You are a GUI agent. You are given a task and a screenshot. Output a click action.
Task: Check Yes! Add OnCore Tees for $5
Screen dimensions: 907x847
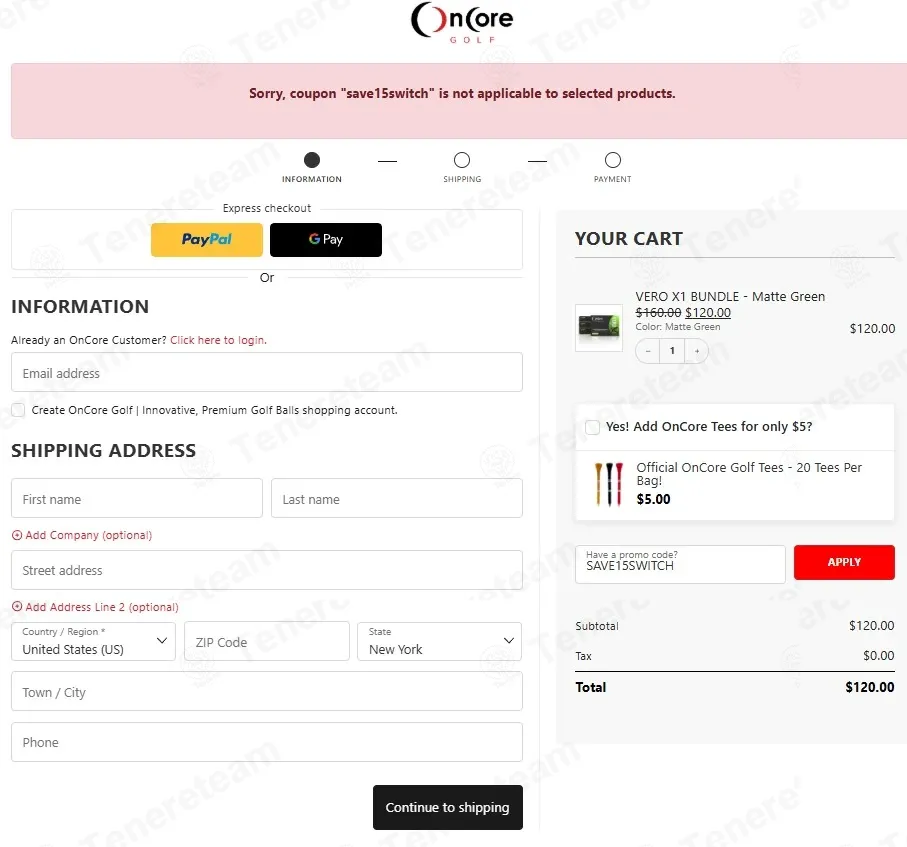(x=592, y=427)
